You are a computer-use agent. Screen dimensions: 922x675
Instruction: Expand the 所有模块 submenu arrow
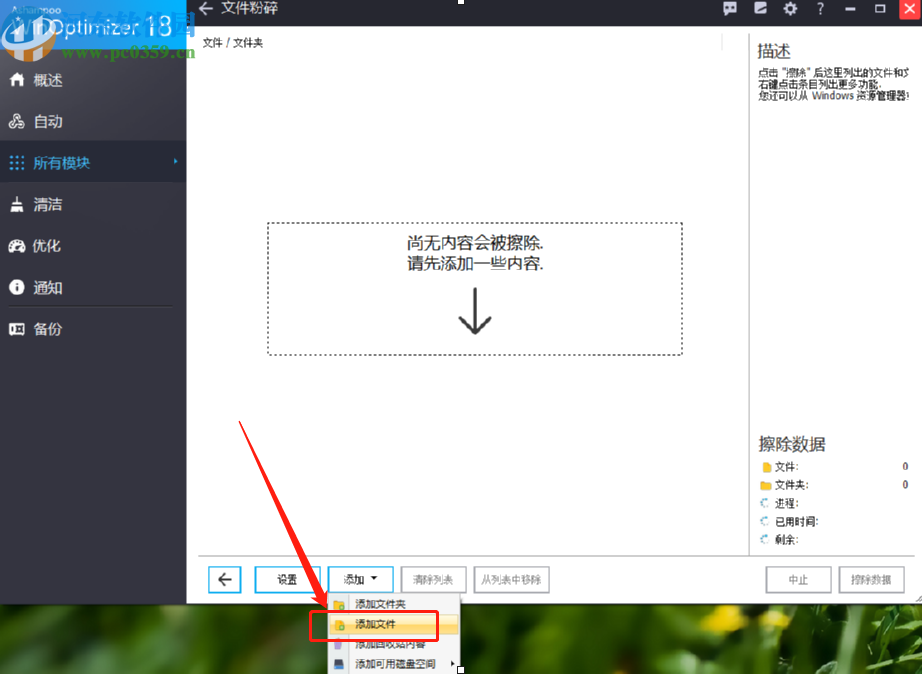[x=175, y=161]
